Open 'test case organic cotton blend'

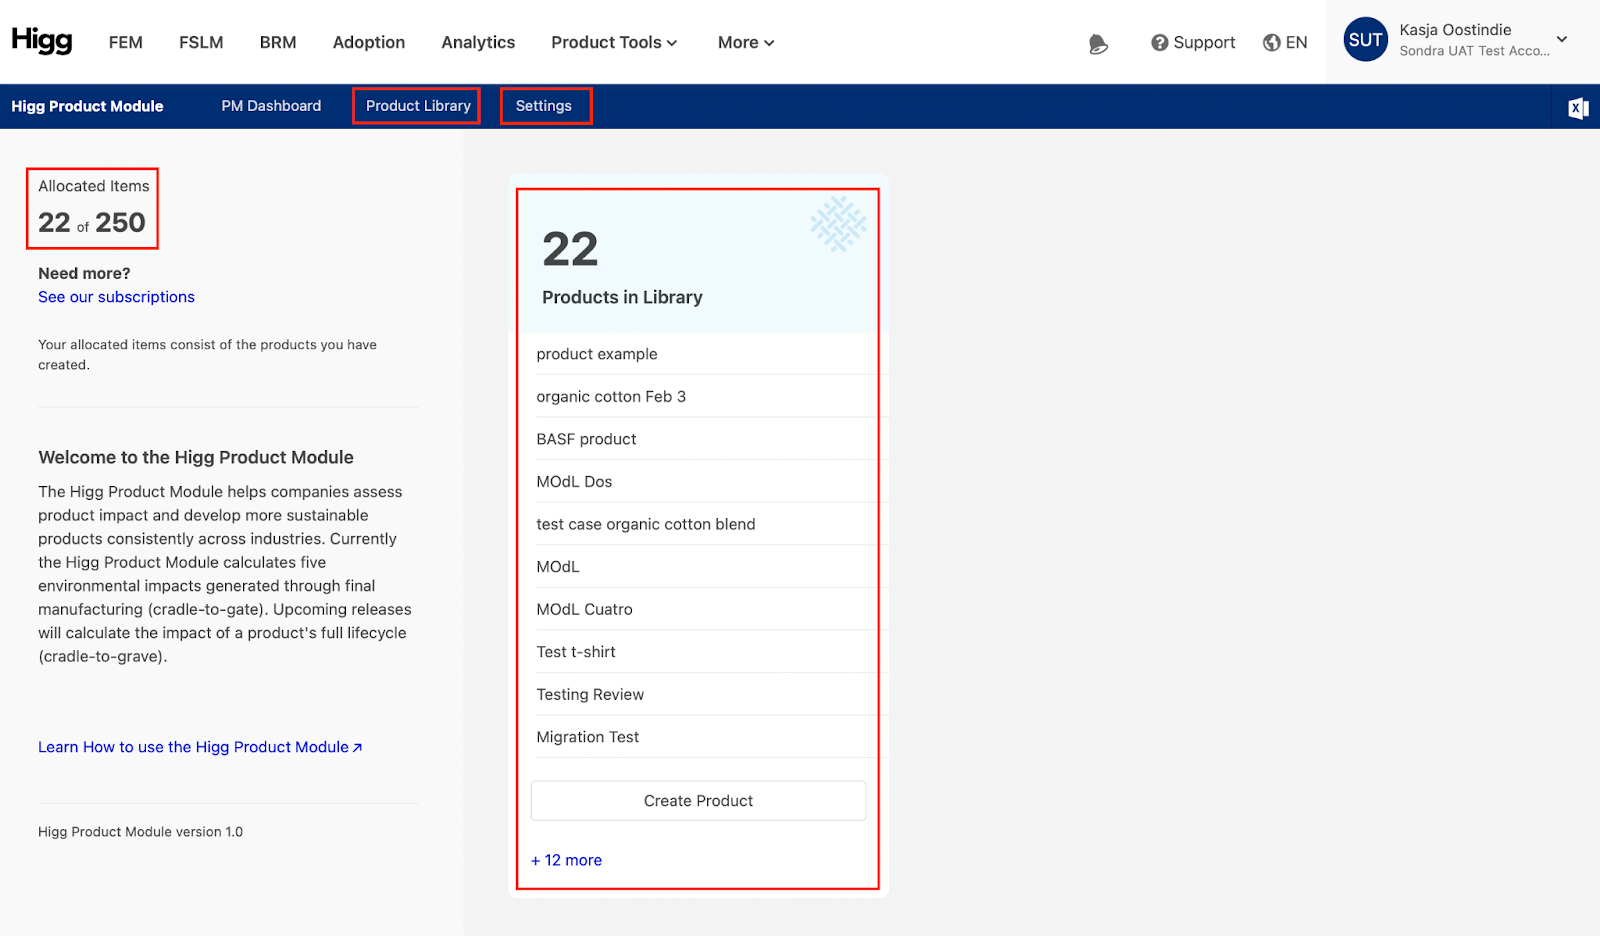698,524
